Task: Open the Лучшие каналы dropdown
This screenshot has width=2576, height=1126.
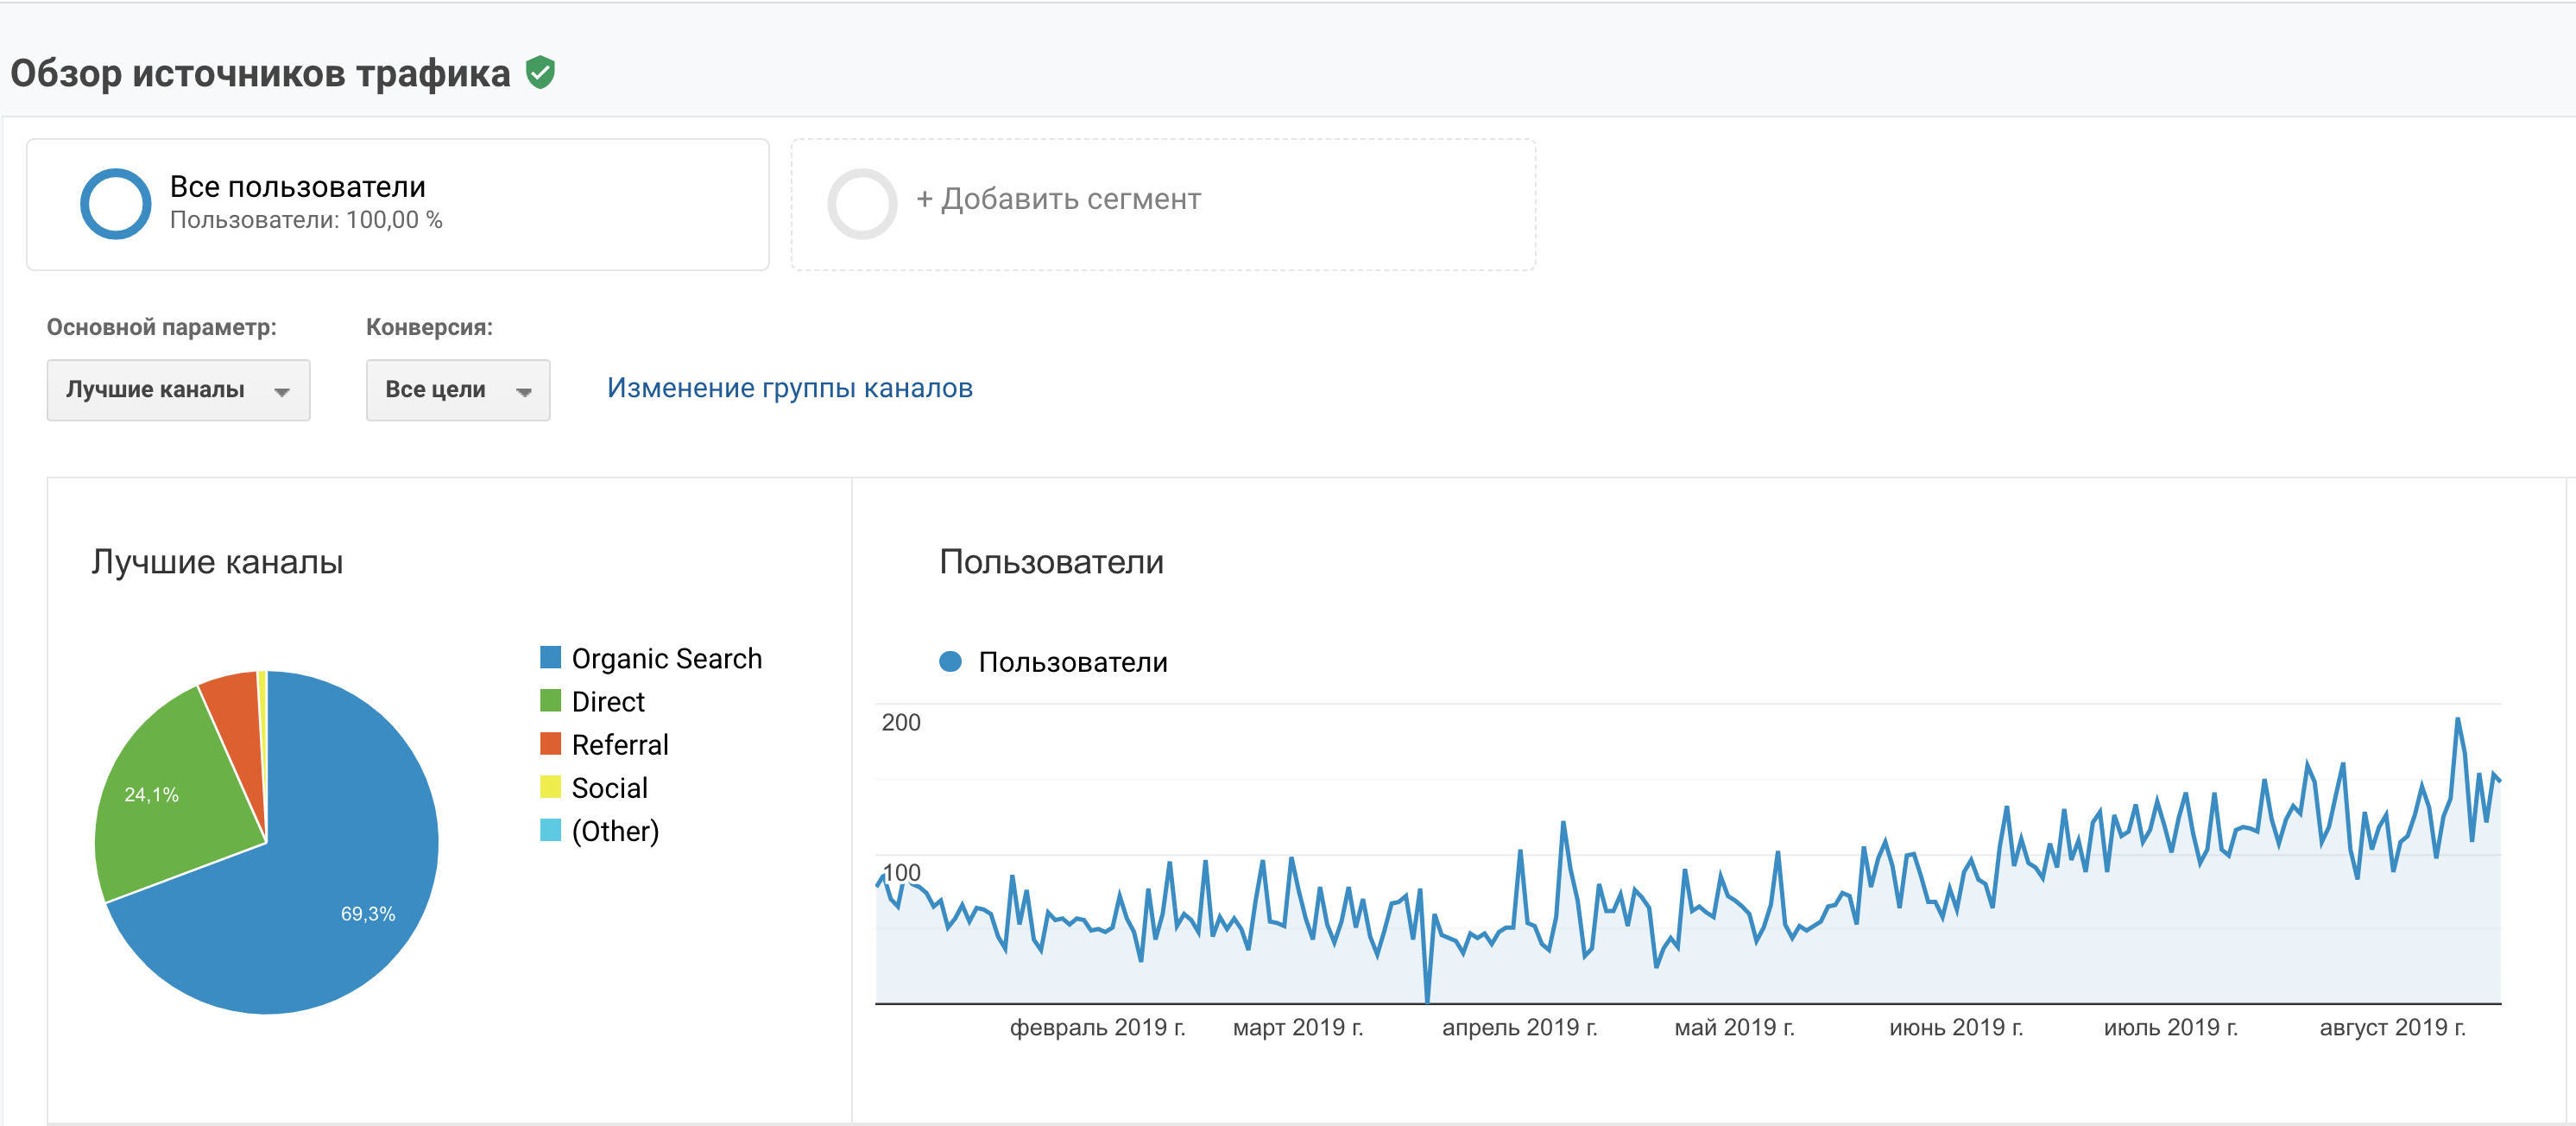Action: pos(177,389)
